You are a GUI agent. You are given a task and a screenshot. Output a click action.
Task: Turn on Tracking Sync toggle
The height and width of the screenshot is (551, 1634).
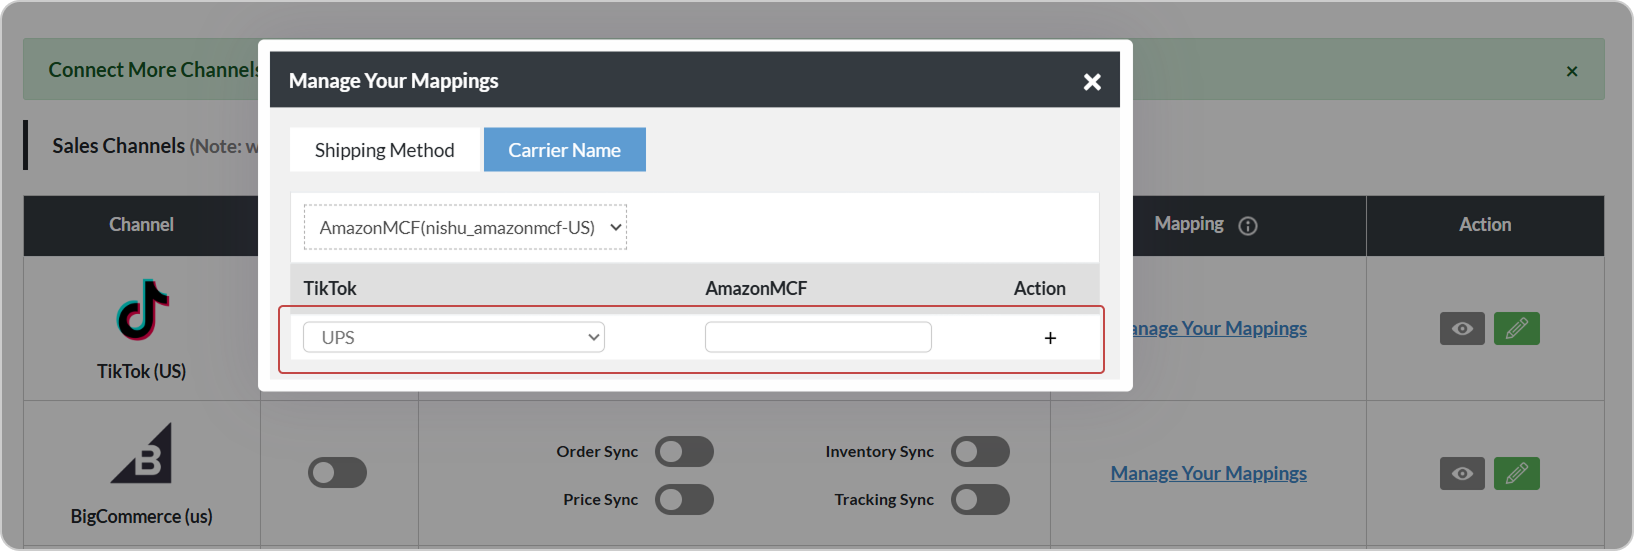click(x=980, y=500)
